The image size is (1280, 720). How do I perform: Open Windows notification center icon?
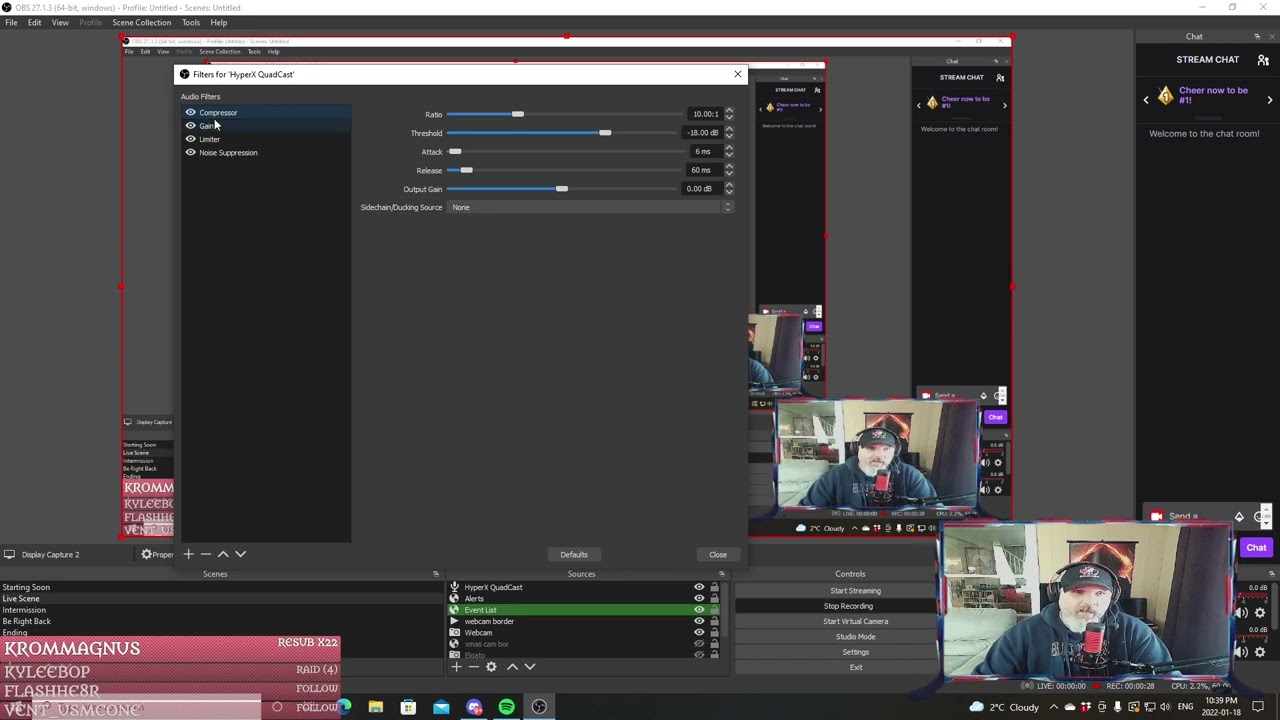tap(1258, 708)
